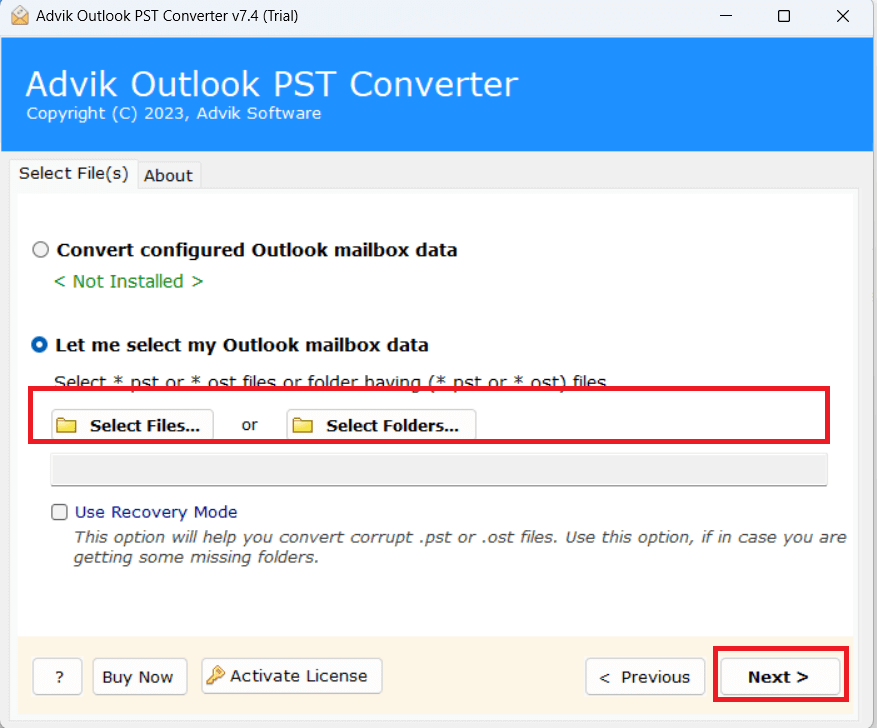Image resolution: width=877 pixels, height=728 pixels.
Task: Maximize the Advik converter window
Action: tap(784, 16)
